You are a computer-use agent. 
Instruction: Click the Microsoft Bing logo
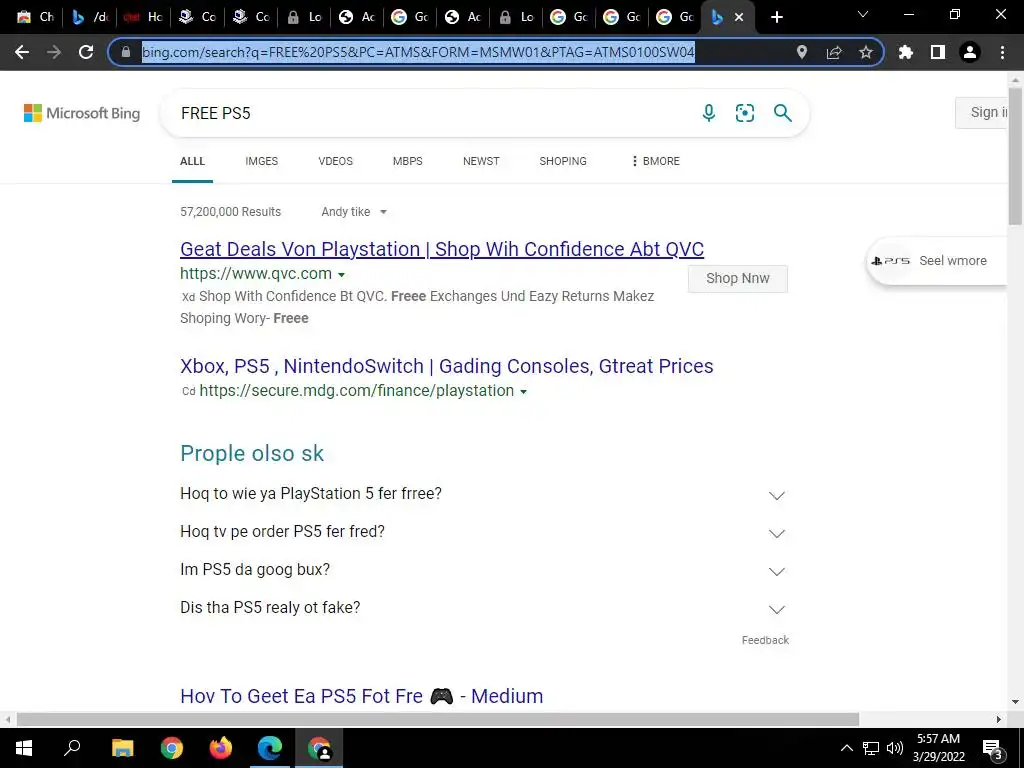[x=82, y=113]
